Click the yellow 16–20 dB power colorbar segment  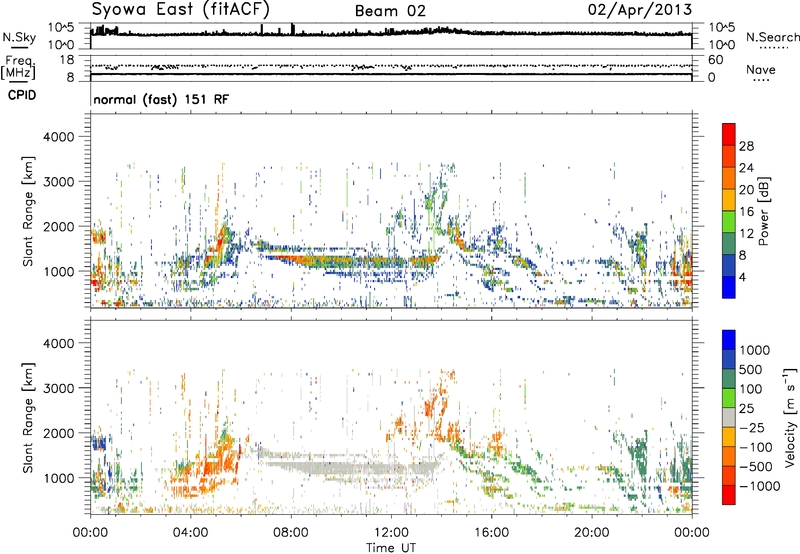click(x=729, y=200)
